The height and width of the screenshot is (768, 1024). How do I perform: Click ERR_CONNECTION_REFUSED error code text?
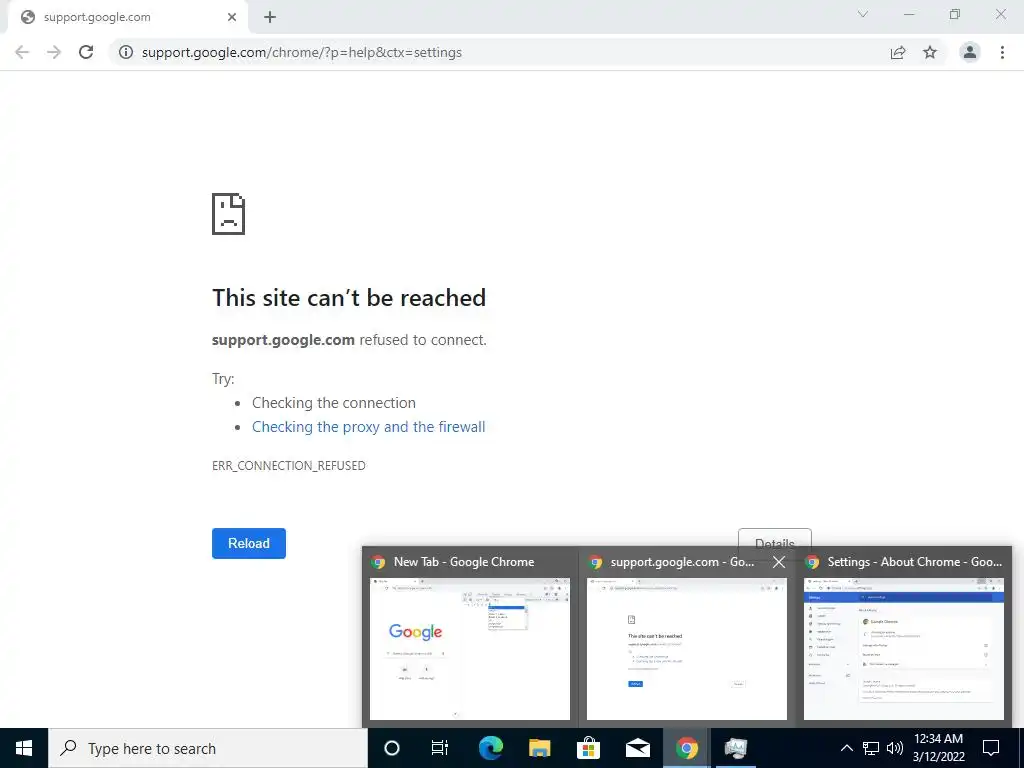click(x=289, y=466)
